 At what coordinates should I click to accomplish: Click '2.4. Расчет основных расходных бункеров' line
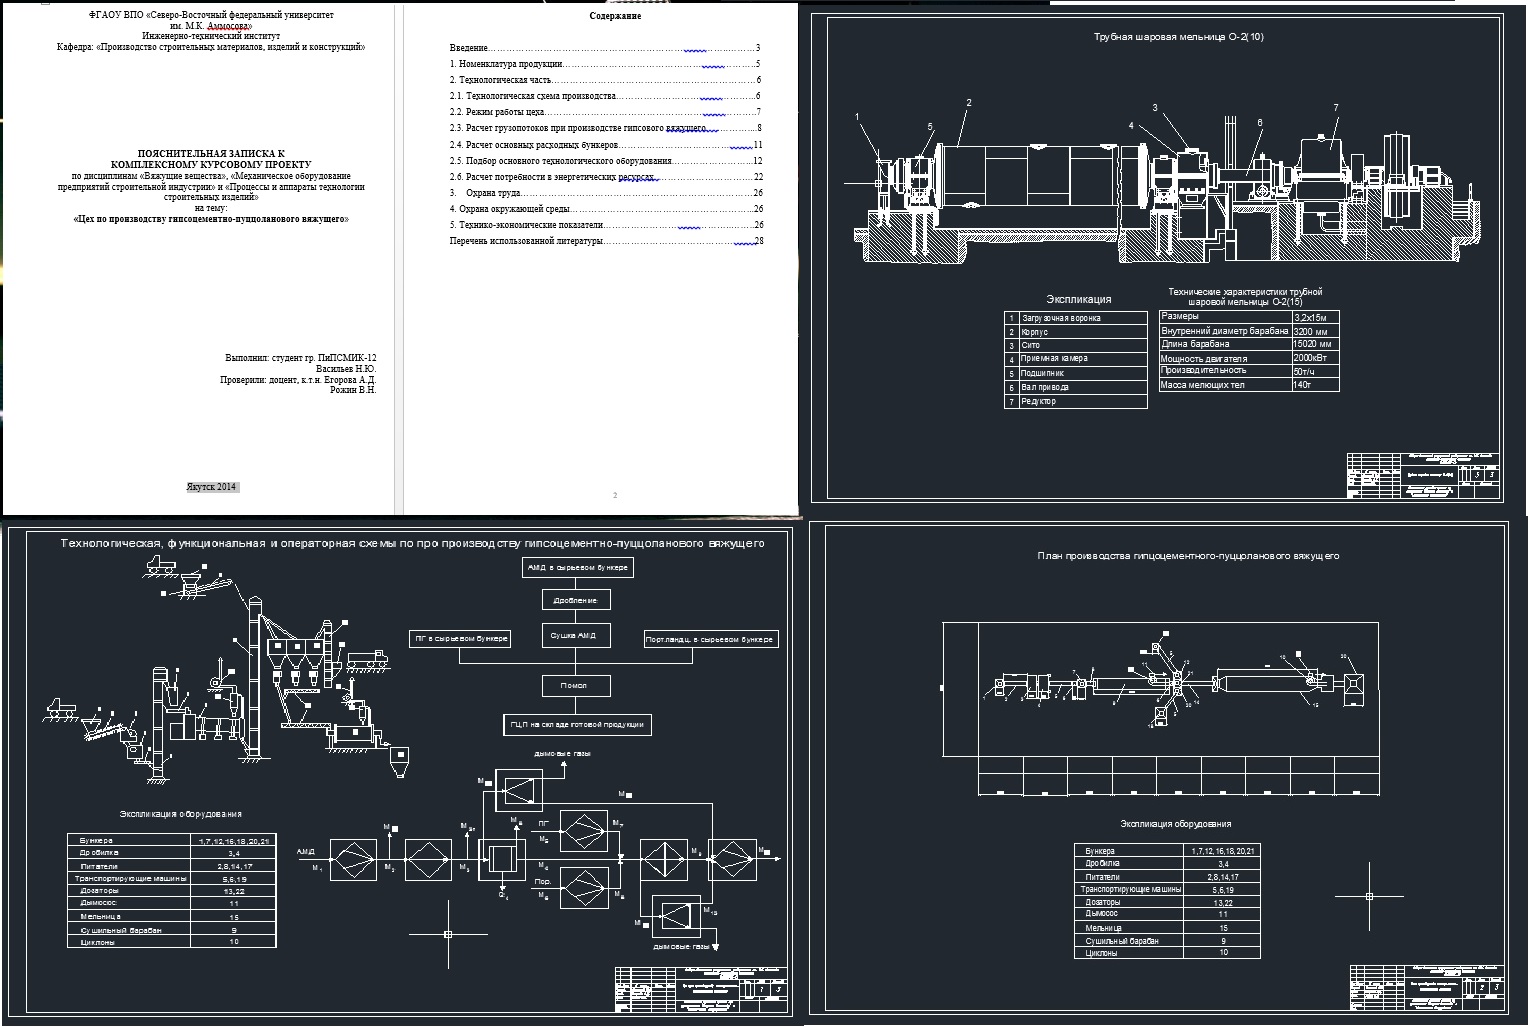pyautogui.click(x=605, y=145)
